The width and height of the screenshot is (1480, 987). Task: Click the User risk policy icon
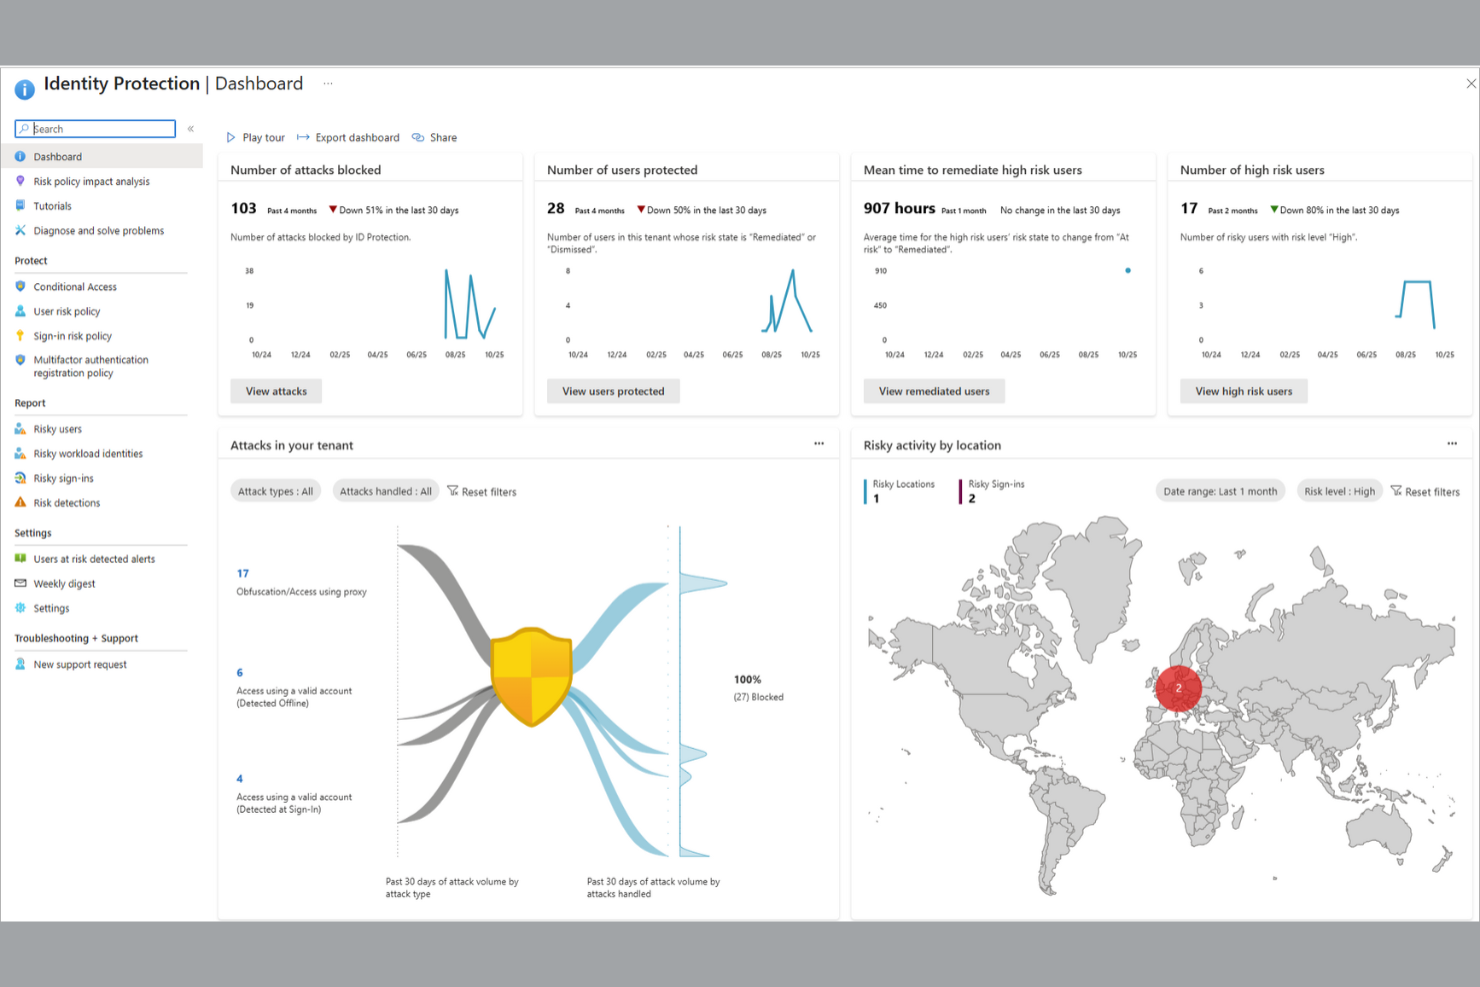tap(20, 311)
